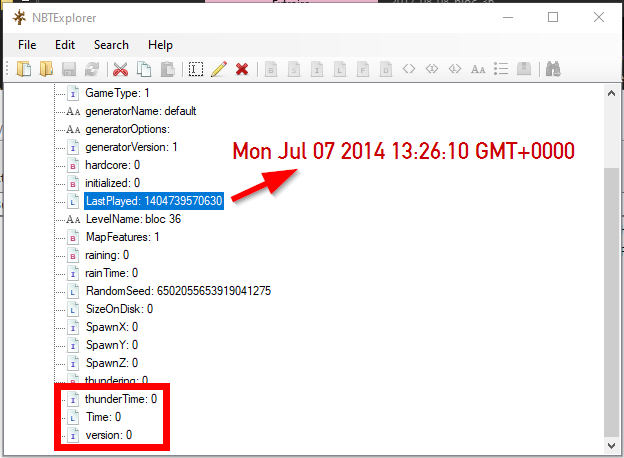Click the scroll up arrow of tree view

coord(612,94)
